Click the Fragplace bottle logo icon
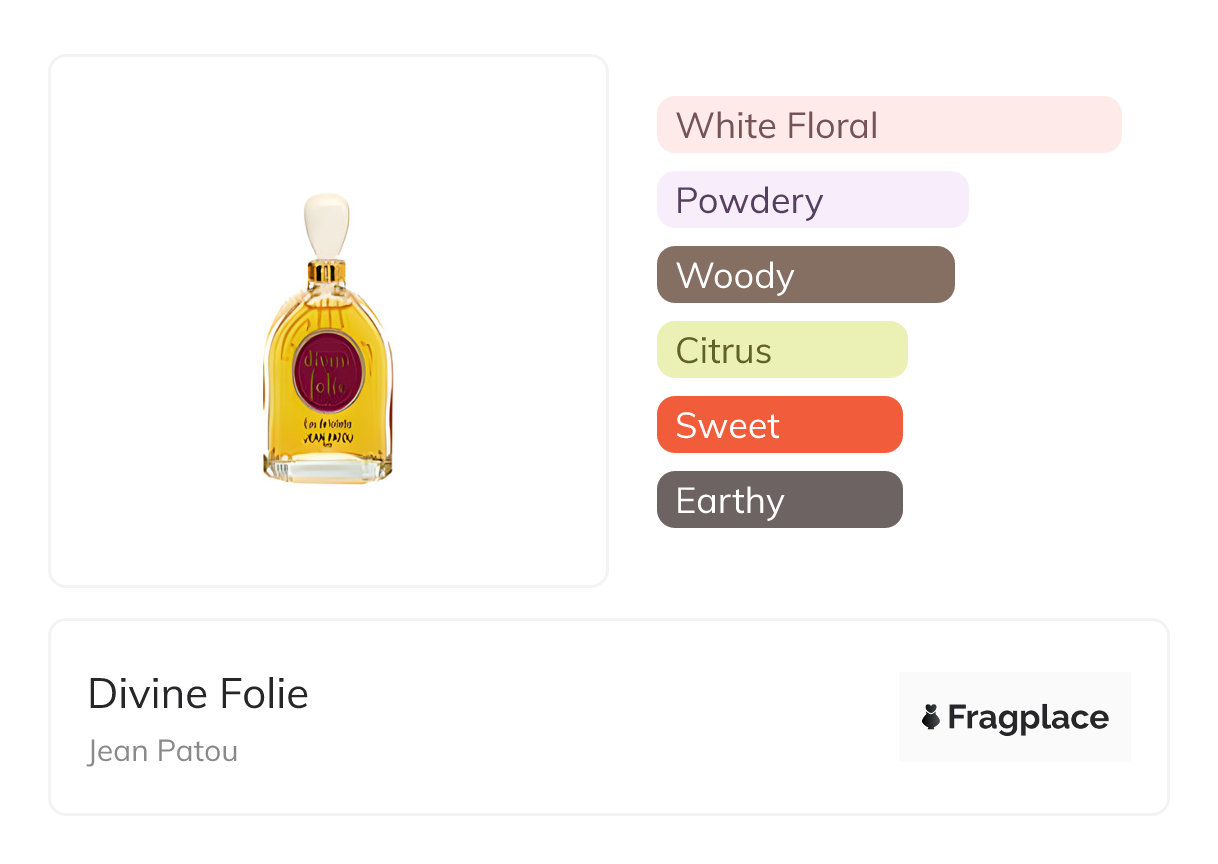The height and width of the screenshot is (864, 1218). point(931,717)
